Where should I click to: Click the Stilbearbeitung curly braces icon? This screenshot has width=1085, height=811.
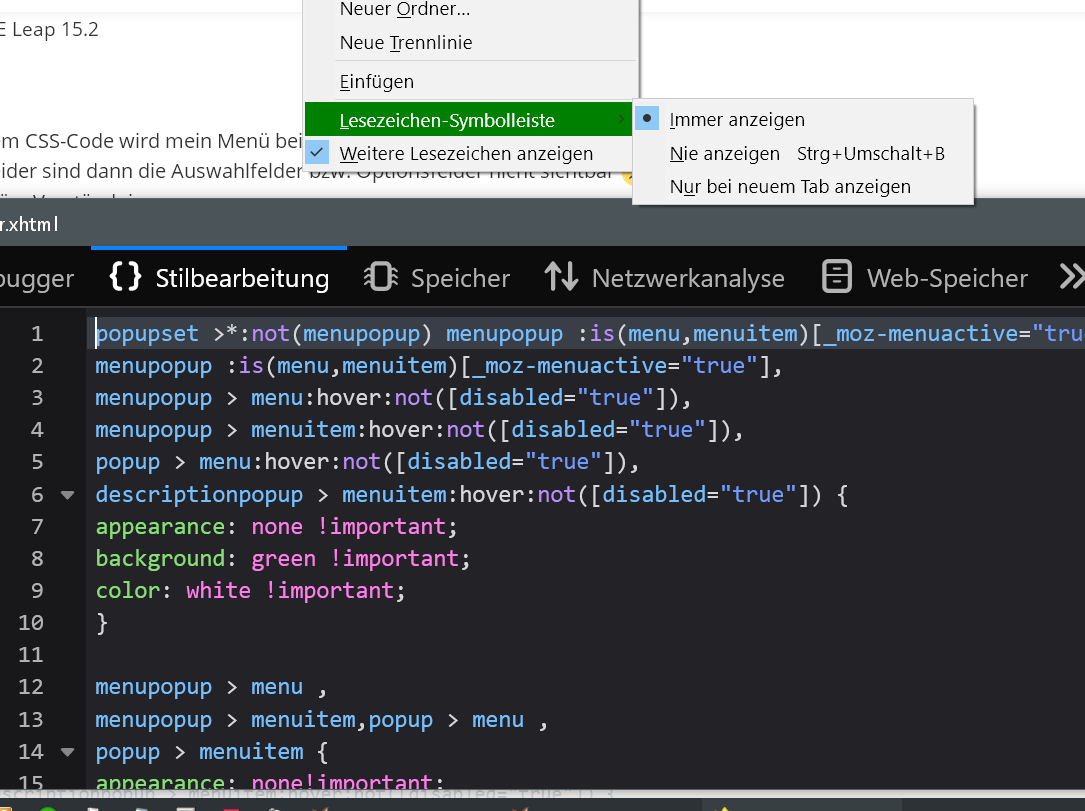tap(125, 277)
